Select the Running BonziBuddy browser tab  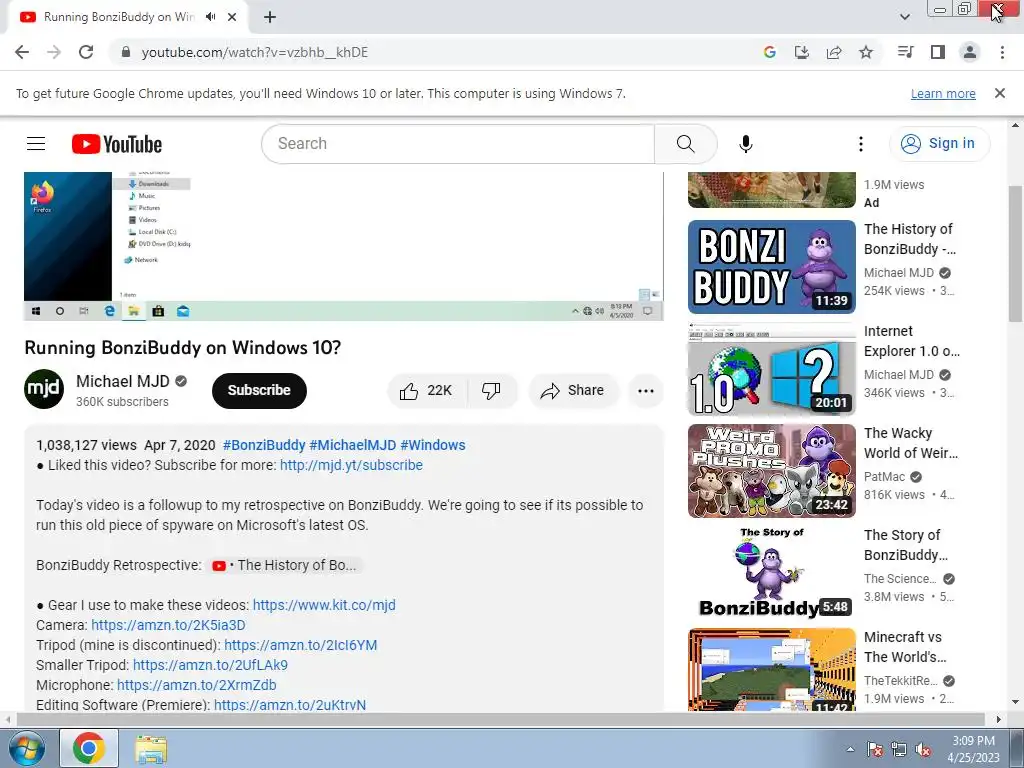pyautogui.click(x=127, y=17)
